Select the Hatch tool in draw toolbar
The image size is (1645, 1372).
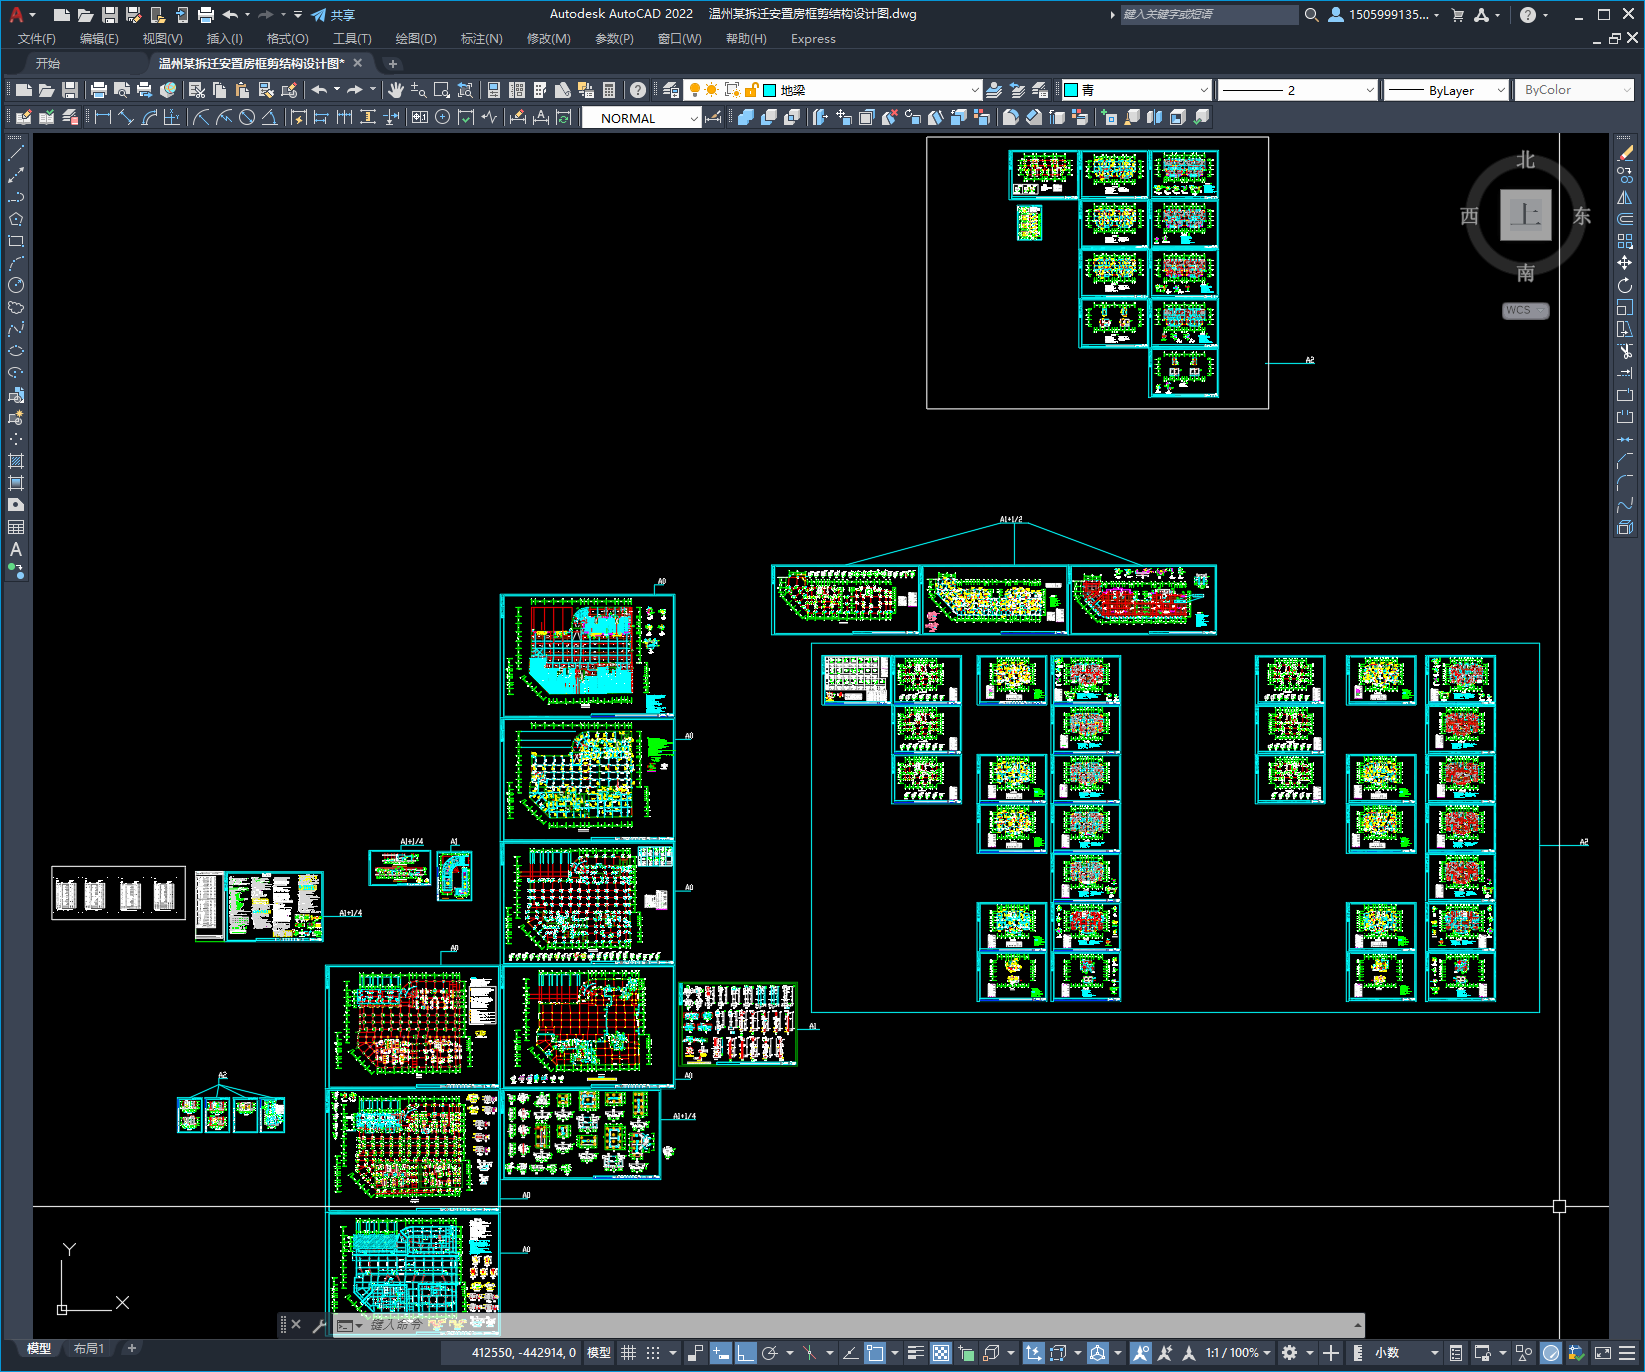[16, 461]
